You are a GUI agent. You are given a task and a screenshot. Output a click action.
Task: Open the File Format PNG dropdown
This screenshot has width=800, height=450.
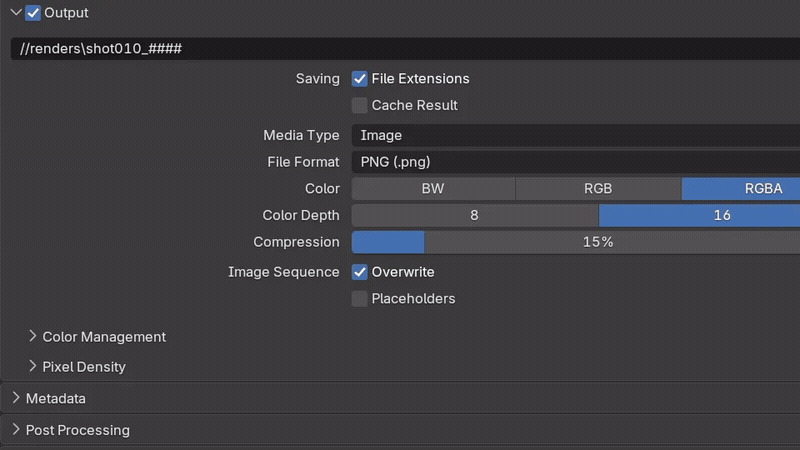(x=576, y=162)
